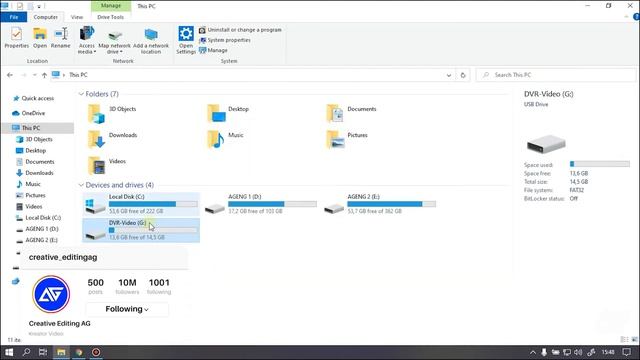
Task: Open Task View on taskbar
Action: coord(43,352)
